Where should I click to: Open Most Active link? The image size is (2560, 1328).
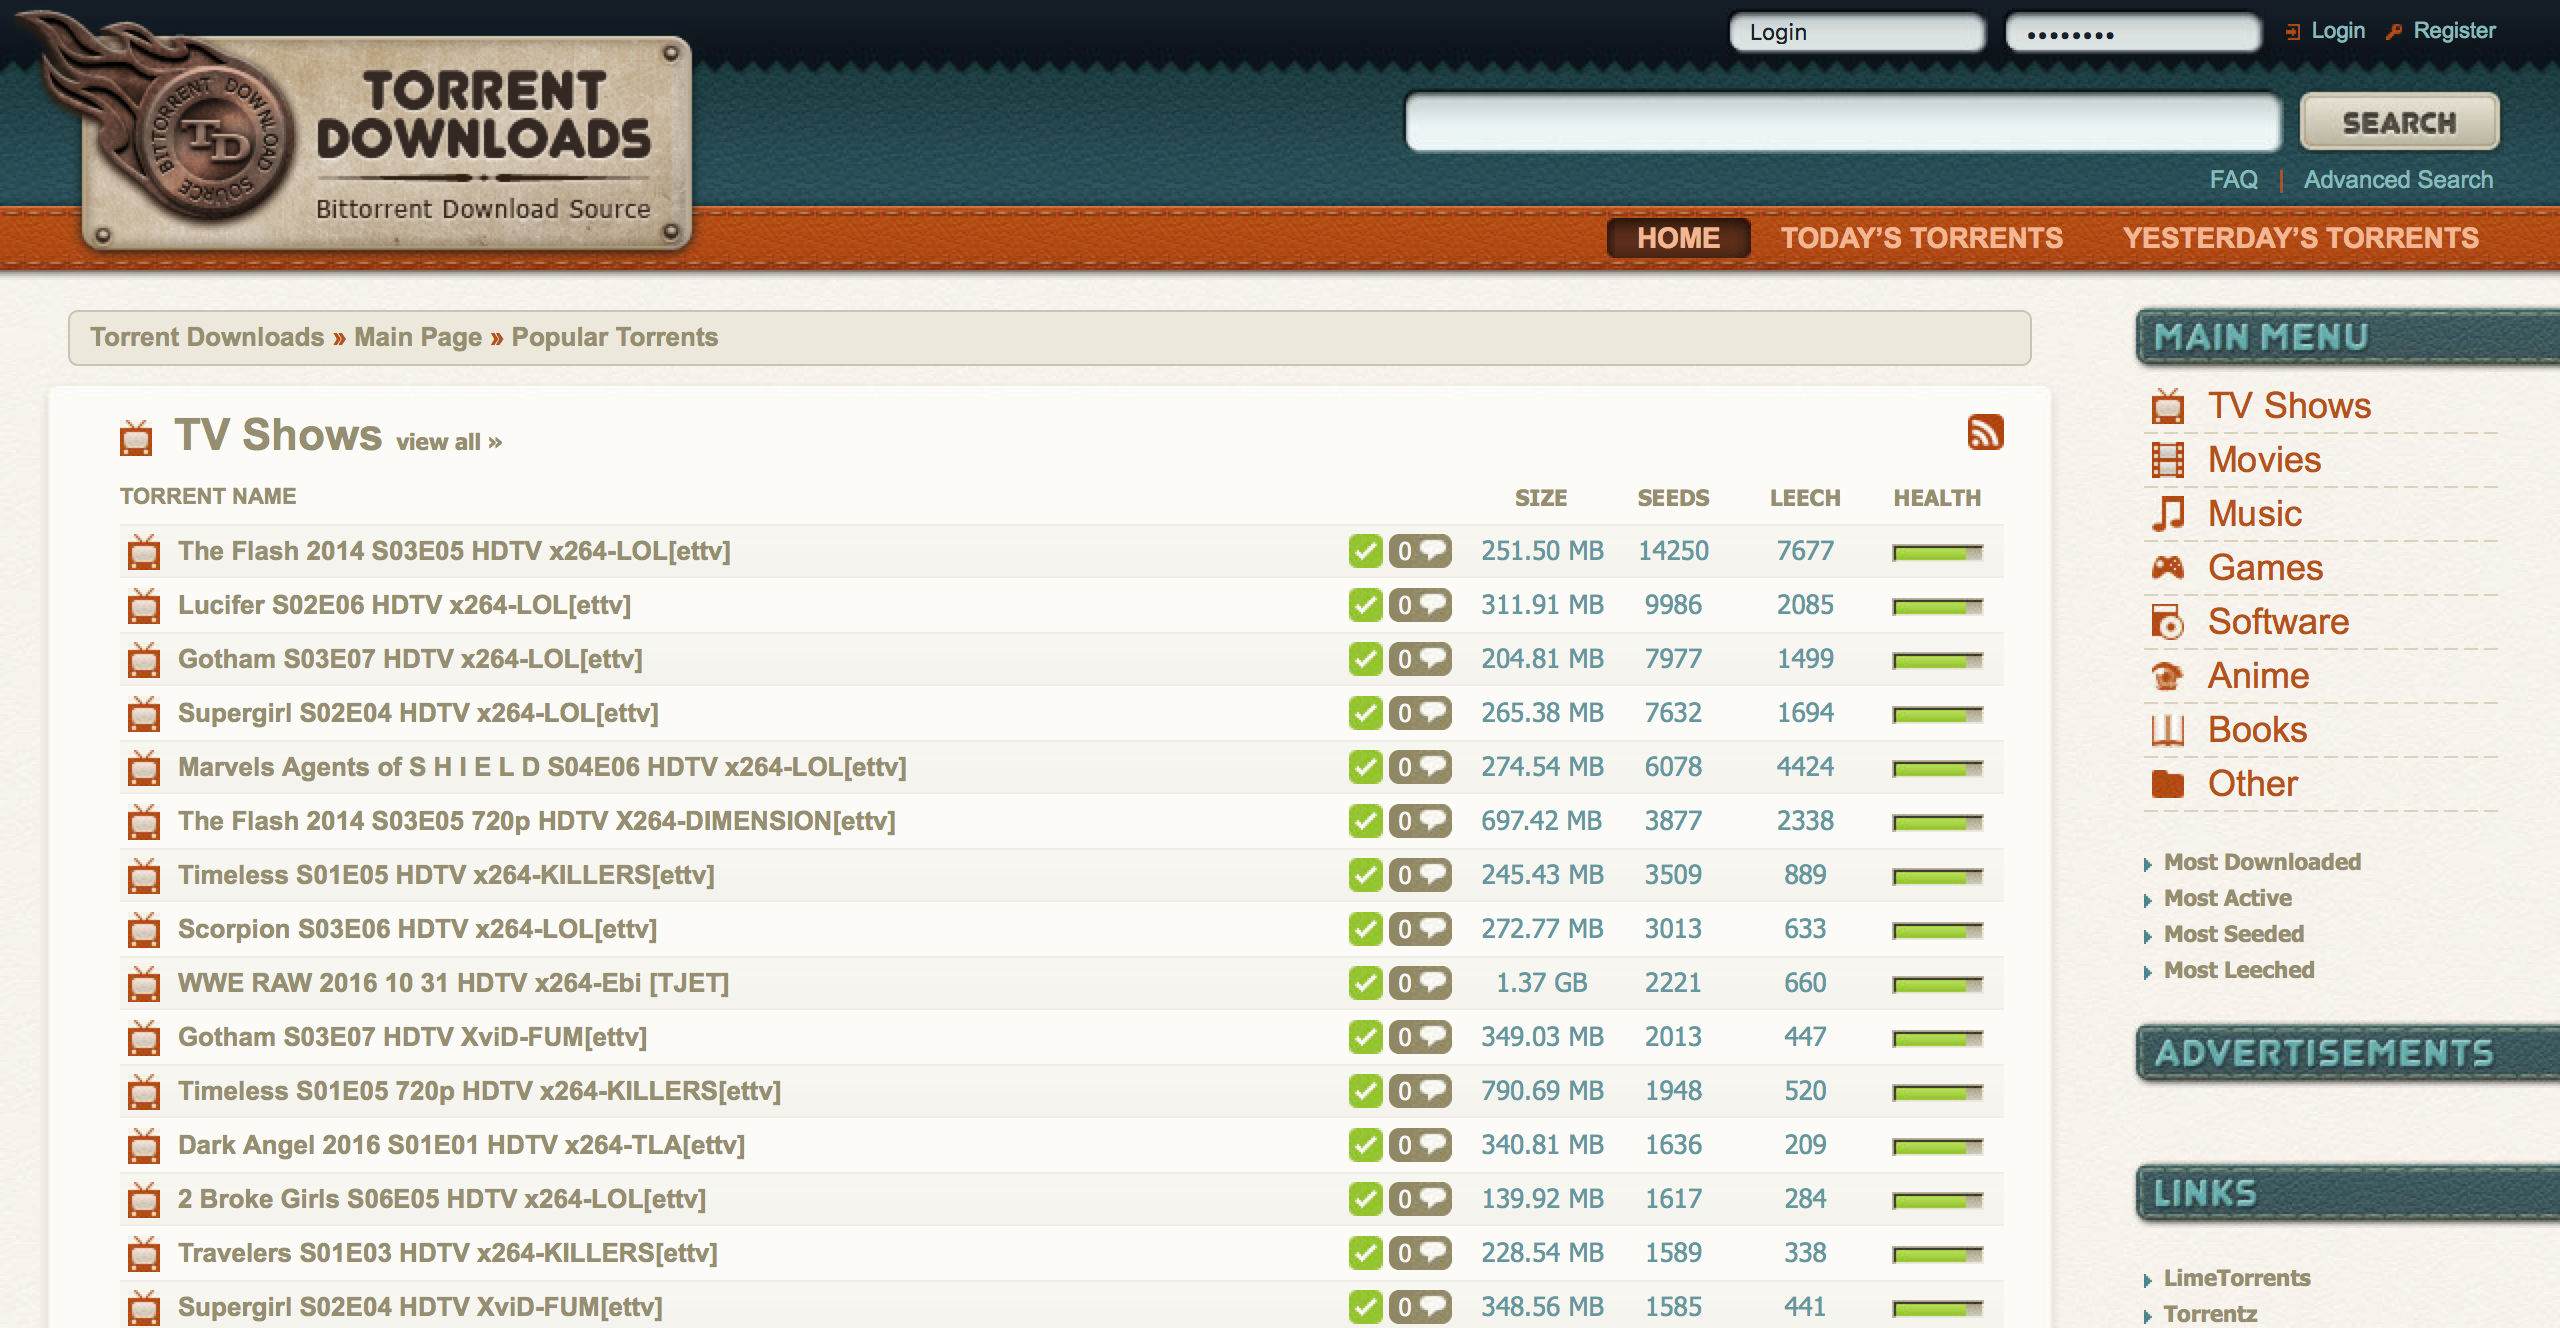point(2228,898)
